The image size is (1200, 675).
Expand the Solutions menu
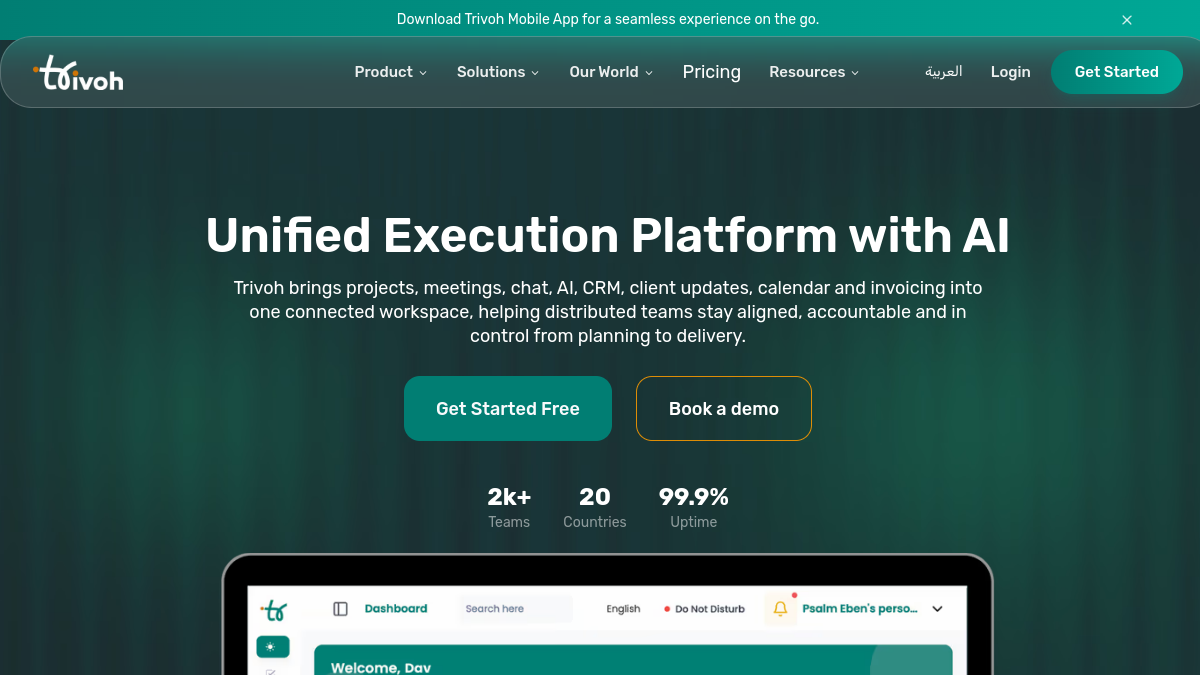pyautogui.click(x=498, y=72)
